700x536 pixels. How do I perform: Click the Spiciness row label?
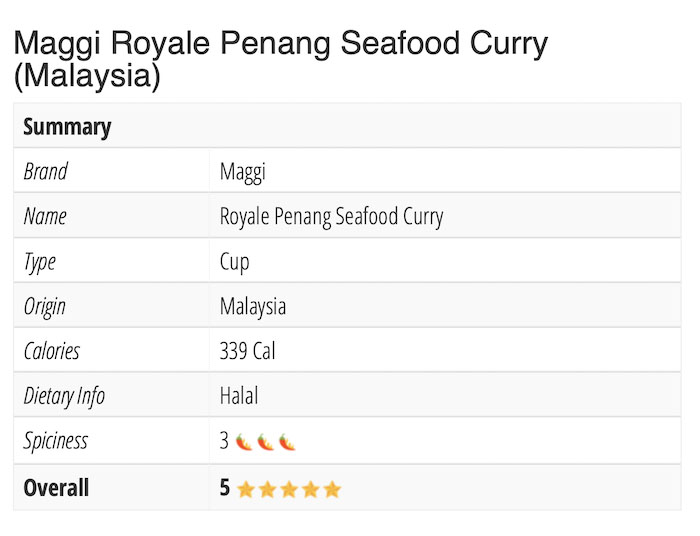(x=56, y=441)
